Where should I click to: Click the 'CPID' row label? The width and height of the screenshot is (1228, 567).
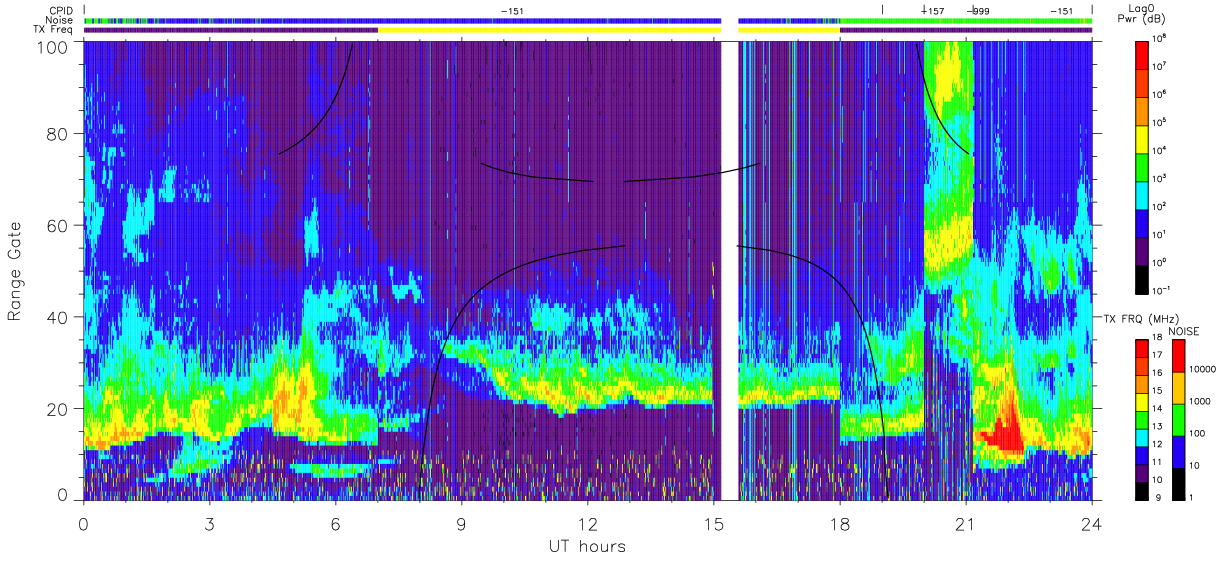click(61, 10)
